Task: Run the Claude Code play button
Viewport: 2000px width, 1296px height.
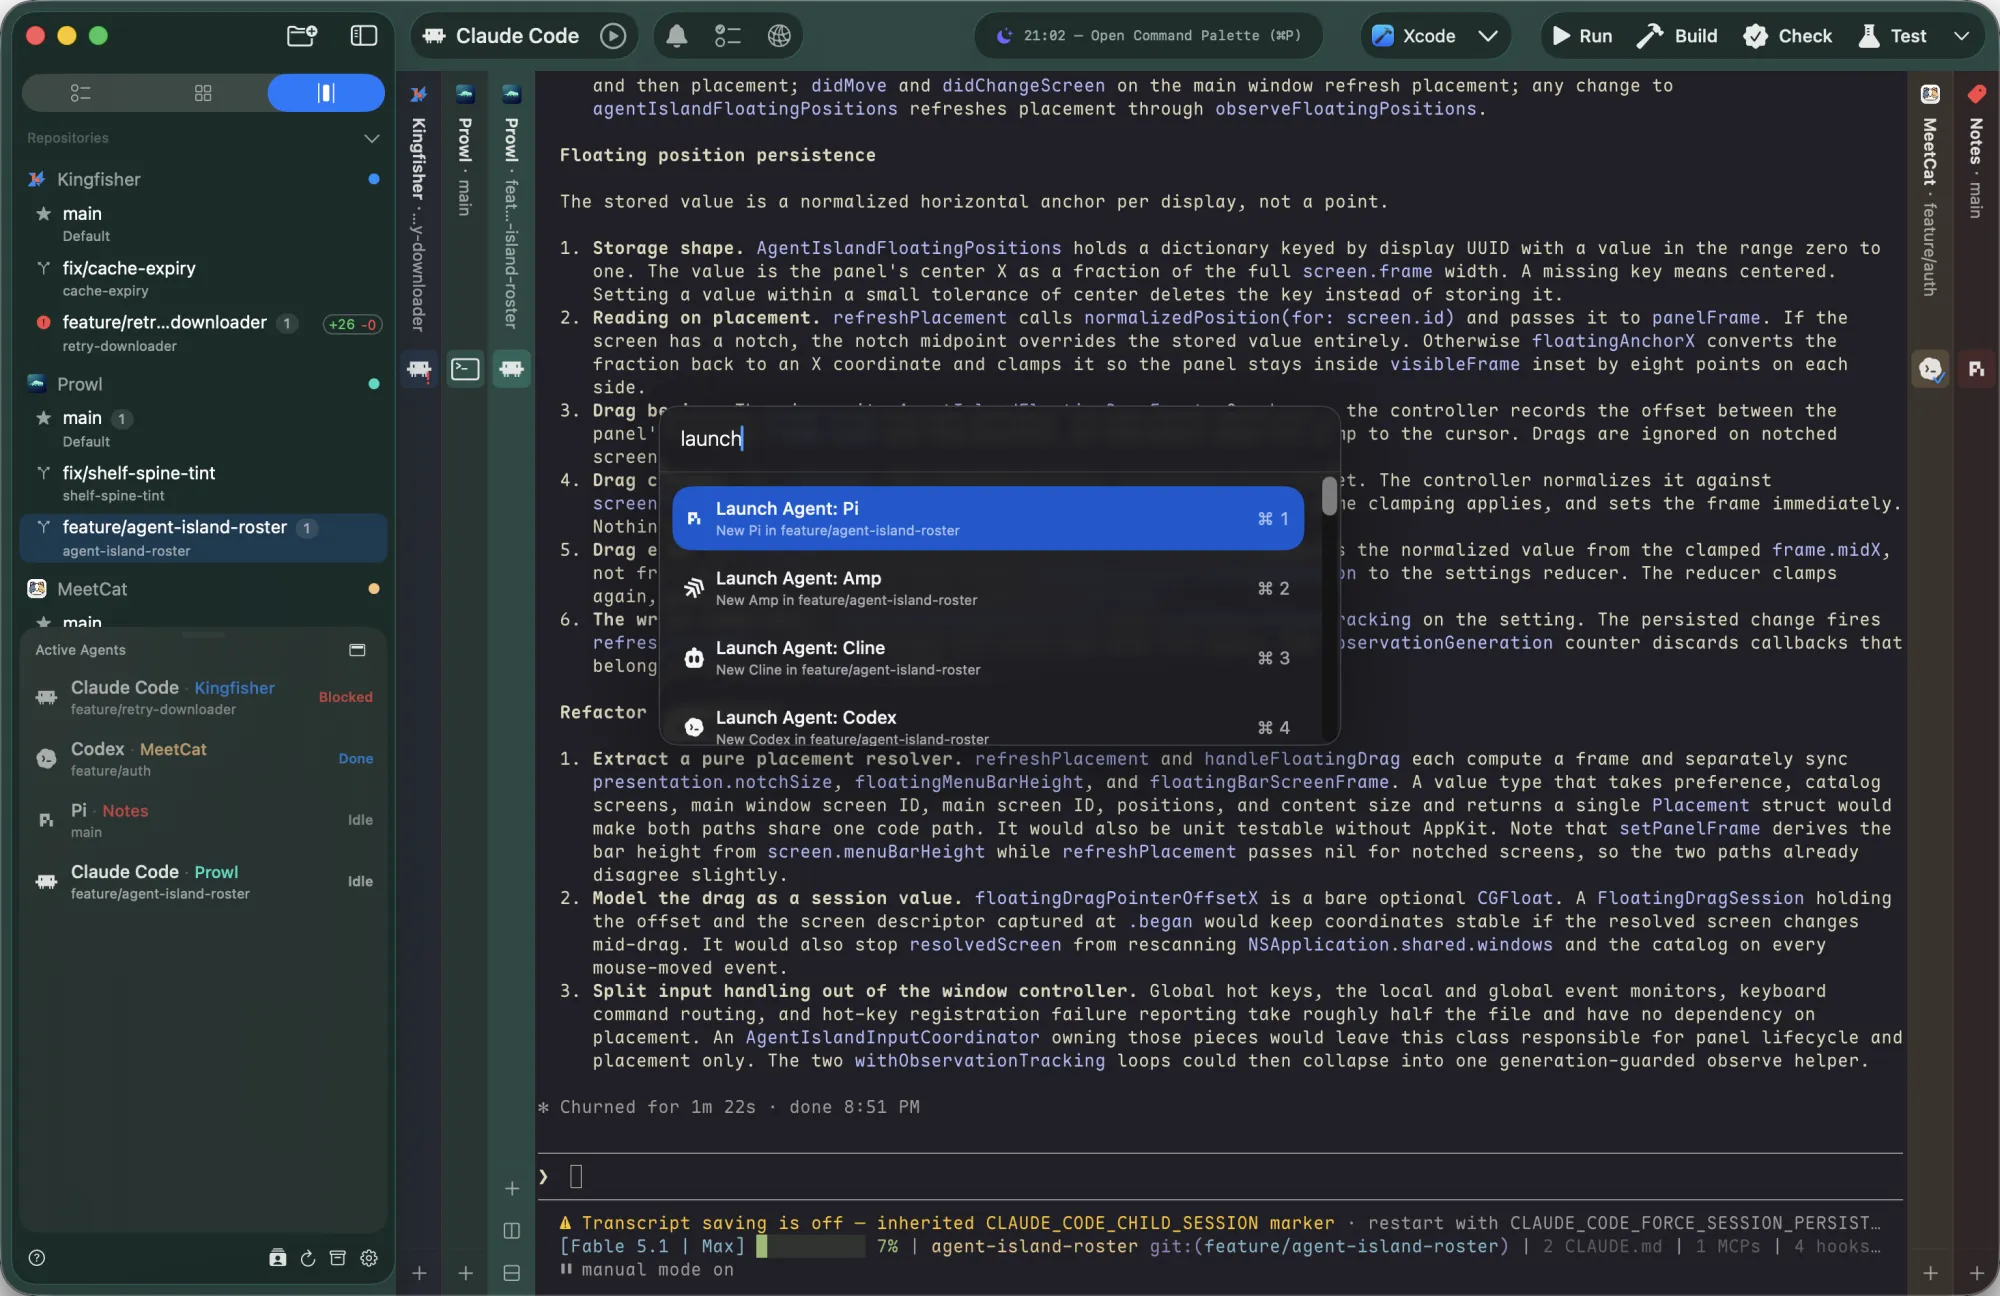Action: (613, 36)
